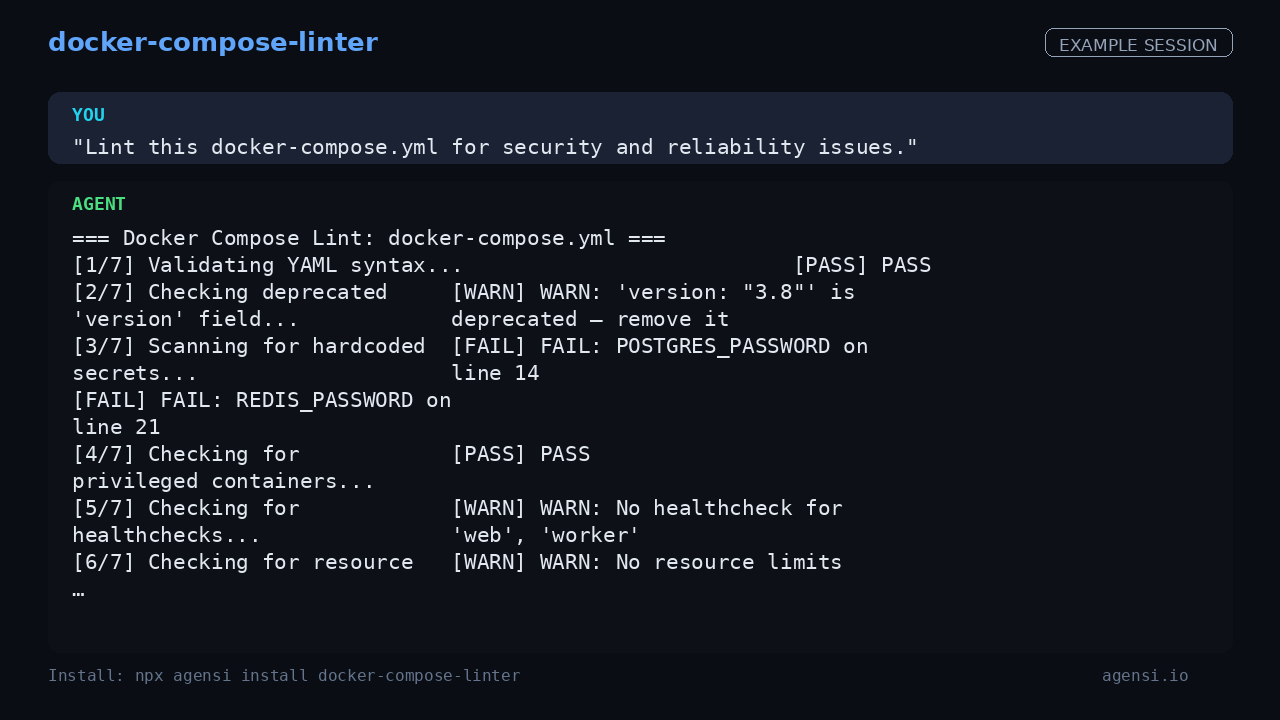The image size is (1280, 720).
Task: Click "[6/7] Checking for resource" step
Action: point(243,562)
